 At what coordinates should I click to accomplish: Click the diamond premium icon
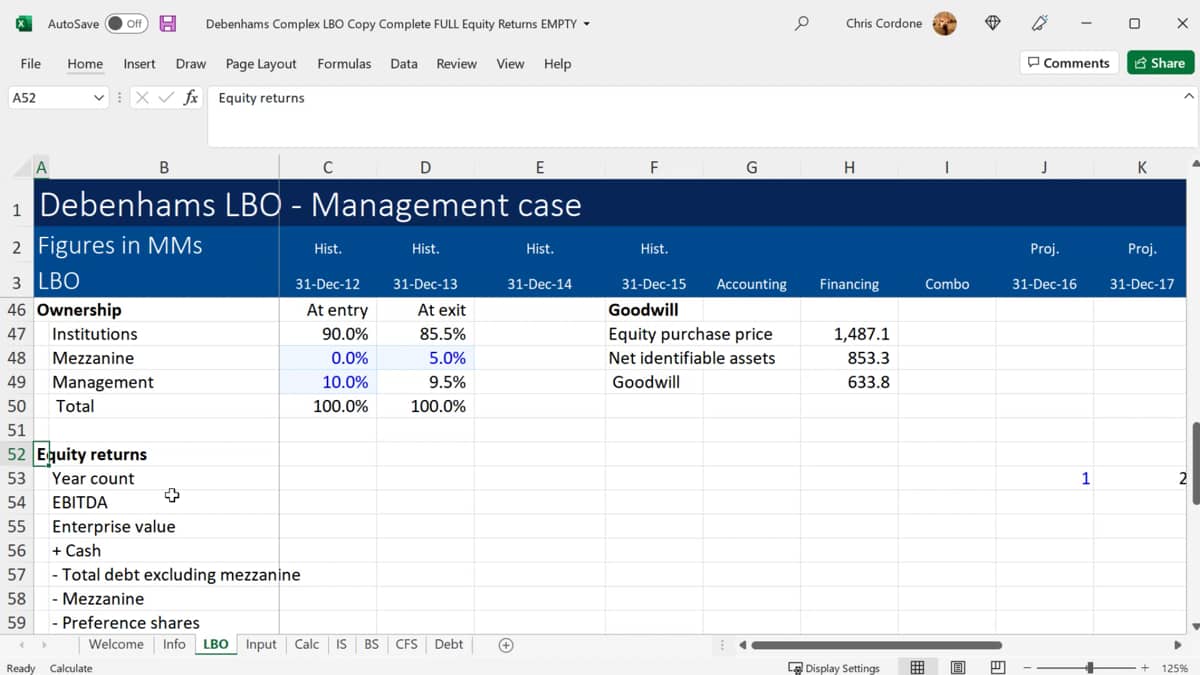click(992, 23)
